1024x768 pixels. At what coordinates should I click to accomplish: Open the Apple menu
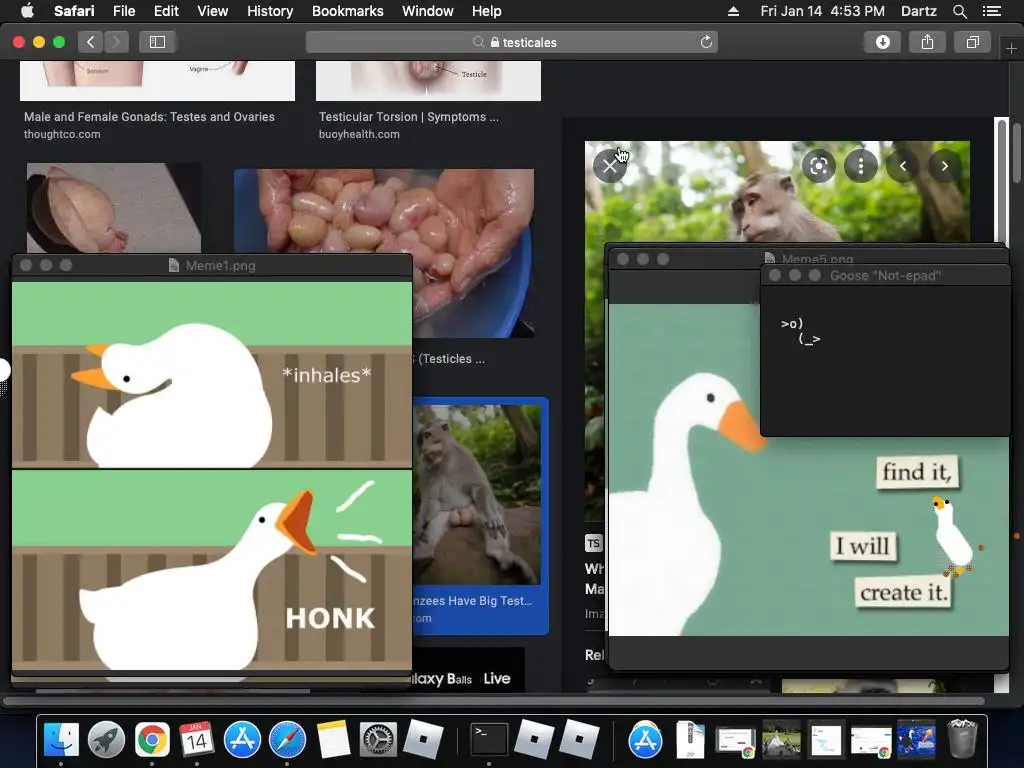coord(27,10)
